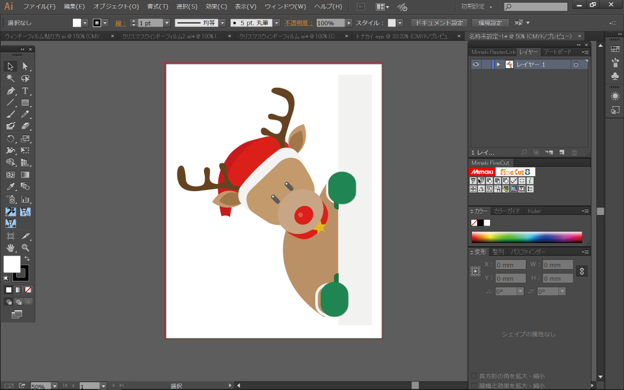The image size is (624, 390).
Task: Swap fill and stroke colors
Action: click(27, 259)
